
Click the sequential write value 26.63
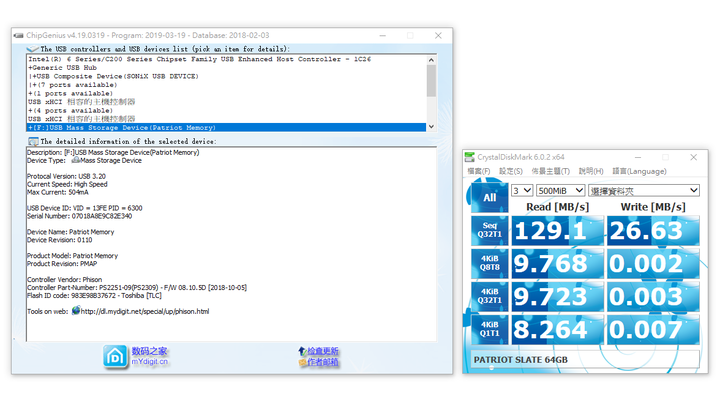point(653,230)
